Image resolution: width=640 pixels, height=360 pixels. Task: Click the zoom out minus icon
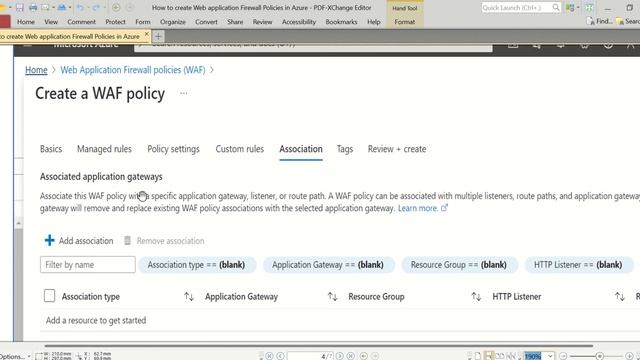[563, 356]
